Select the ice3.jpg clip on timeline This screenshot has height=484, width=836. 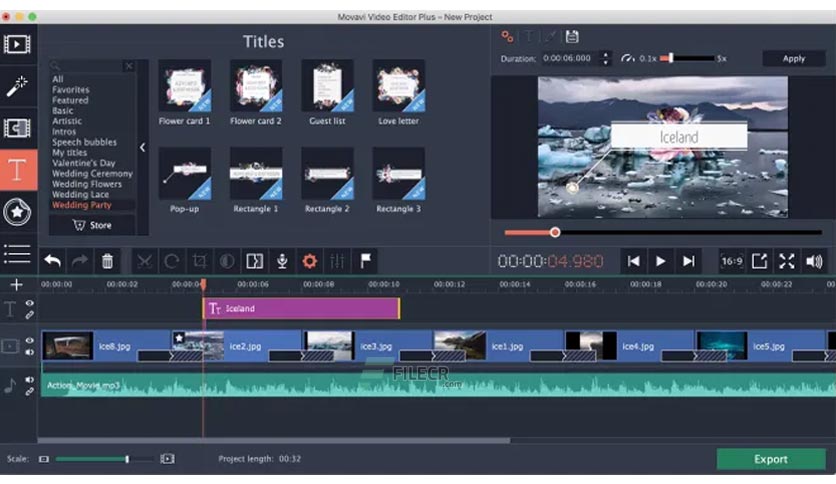coord(368,346)
